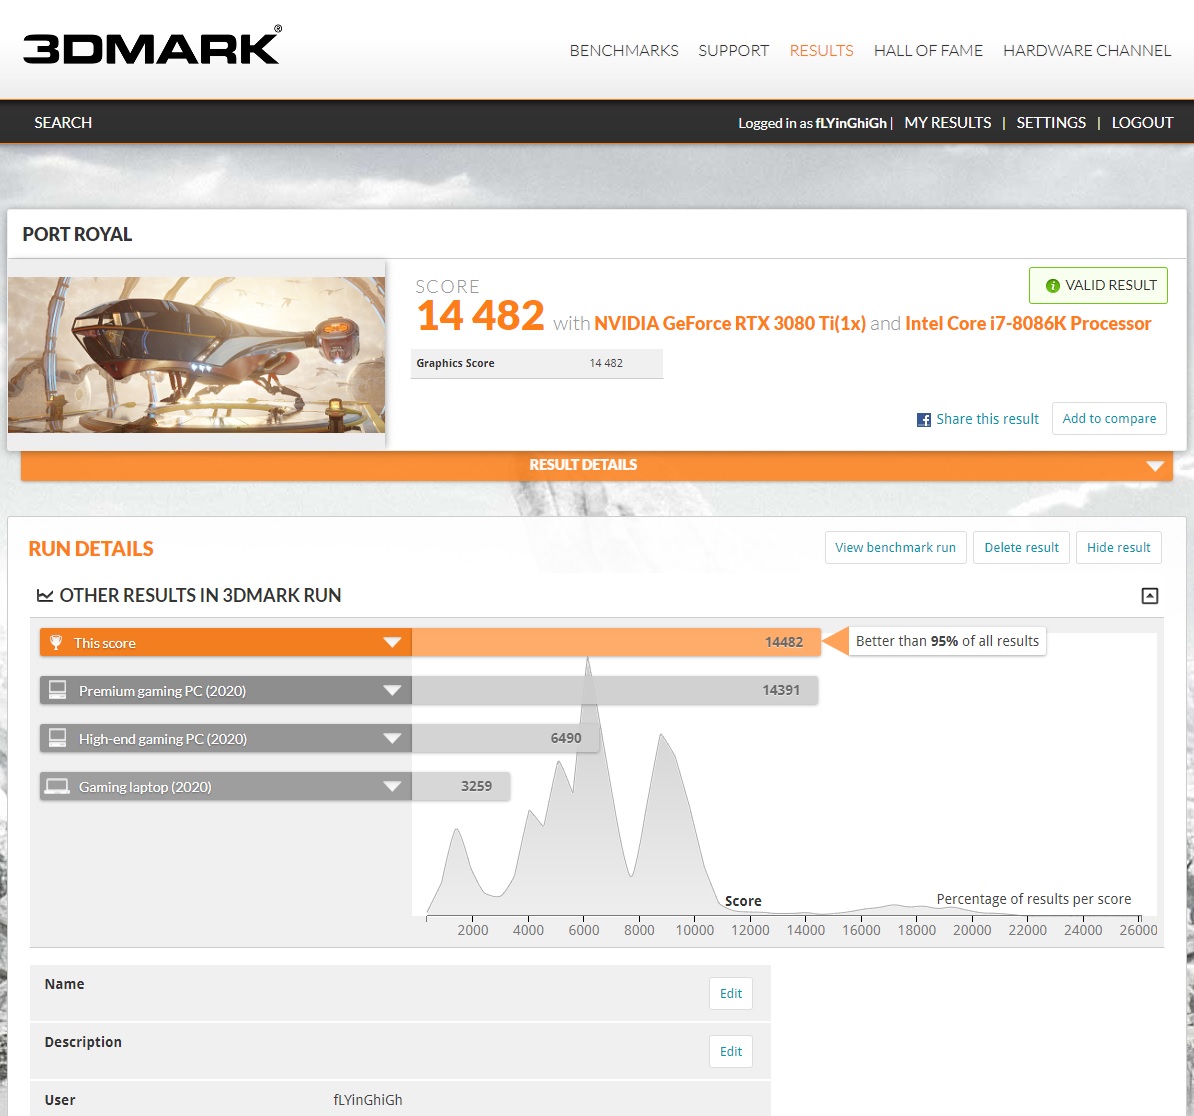Click the 6490 High-end gaming PC bar
1194x1116 pixels.
tap(506, 738)
